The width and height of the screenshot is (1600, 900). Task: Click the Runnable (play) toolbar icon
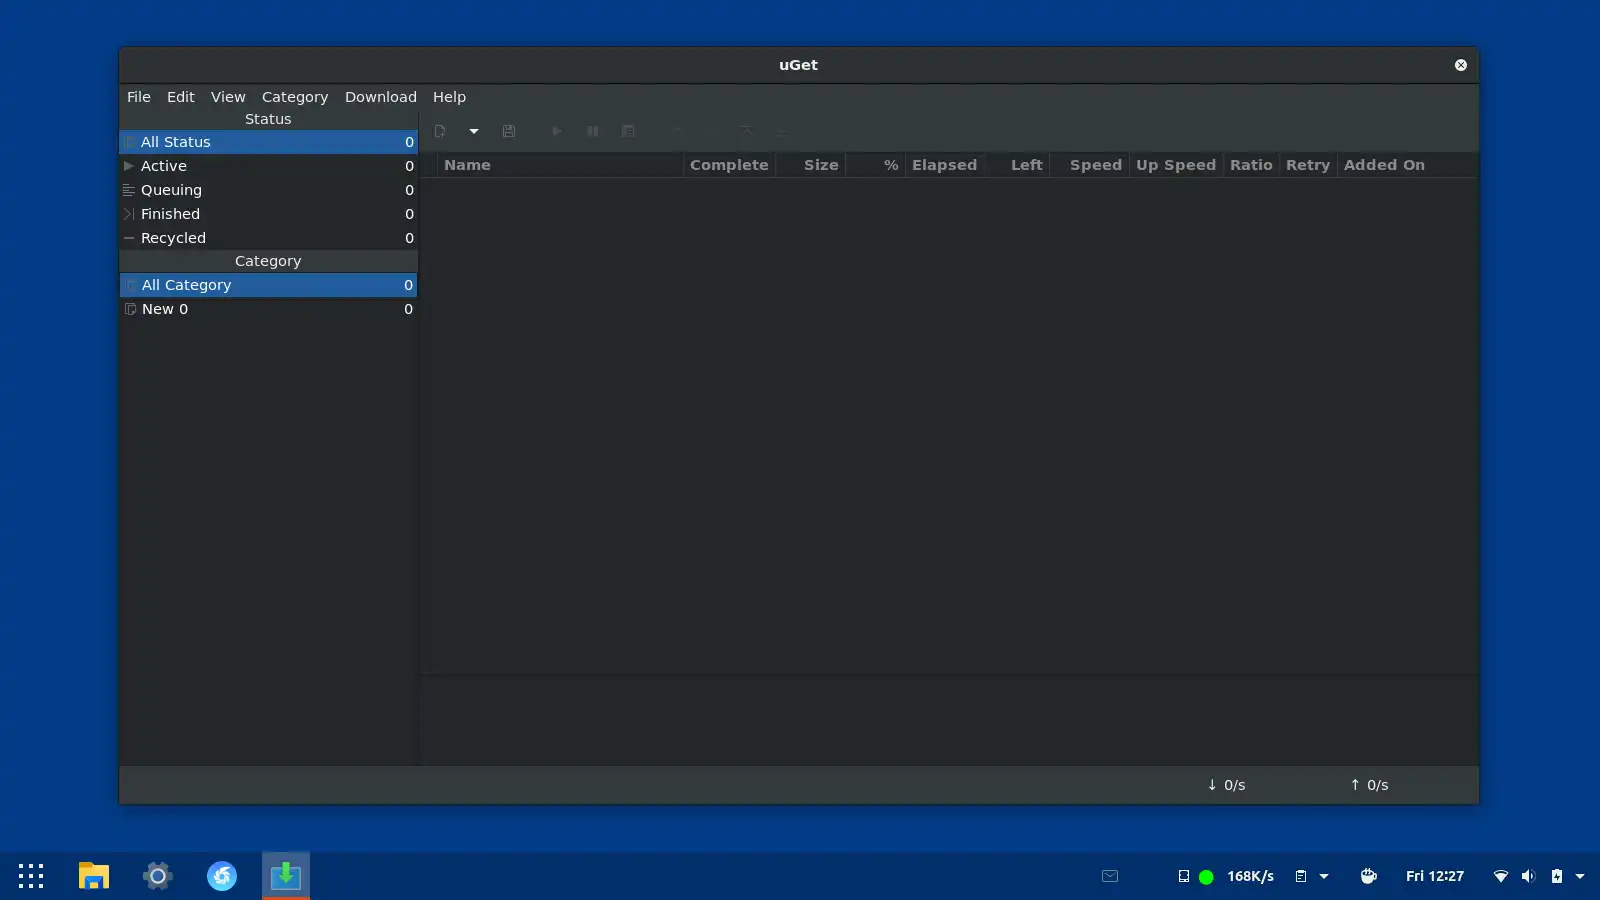[557, 131]
